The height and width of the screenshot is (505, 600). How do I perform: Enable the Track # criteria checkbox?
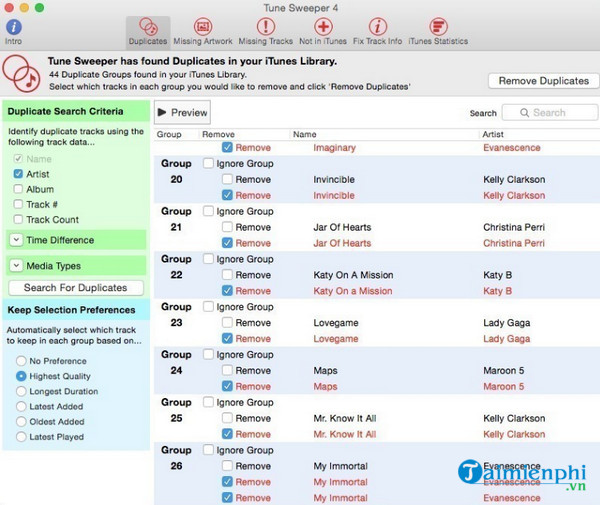click(18, 204)
